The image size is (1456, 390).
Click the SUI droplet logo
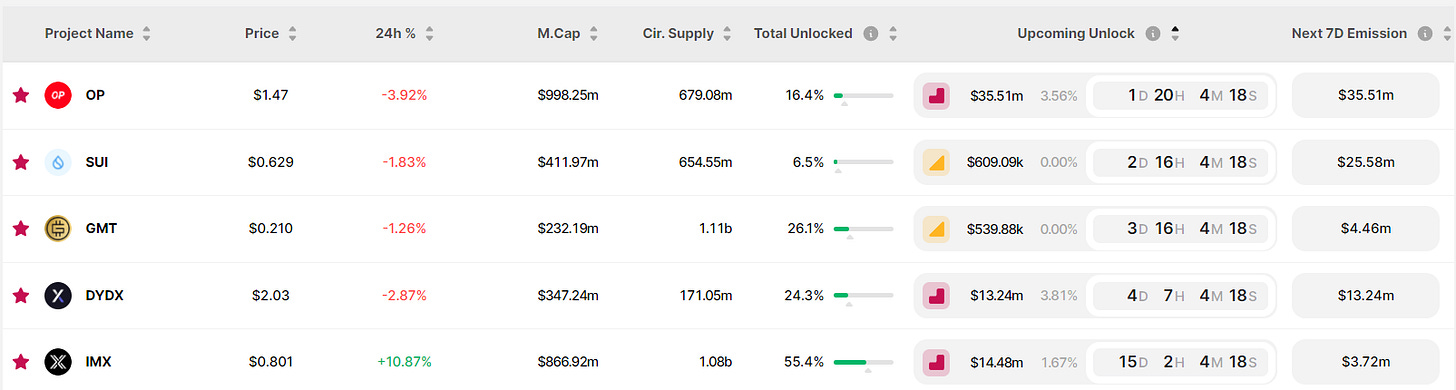click(x=58, y=162)
